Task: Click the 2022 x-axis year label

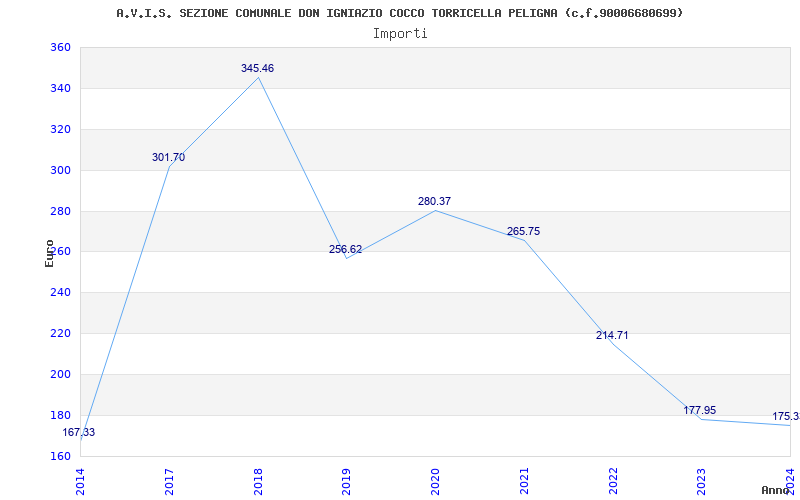Action: click(613, 481)
